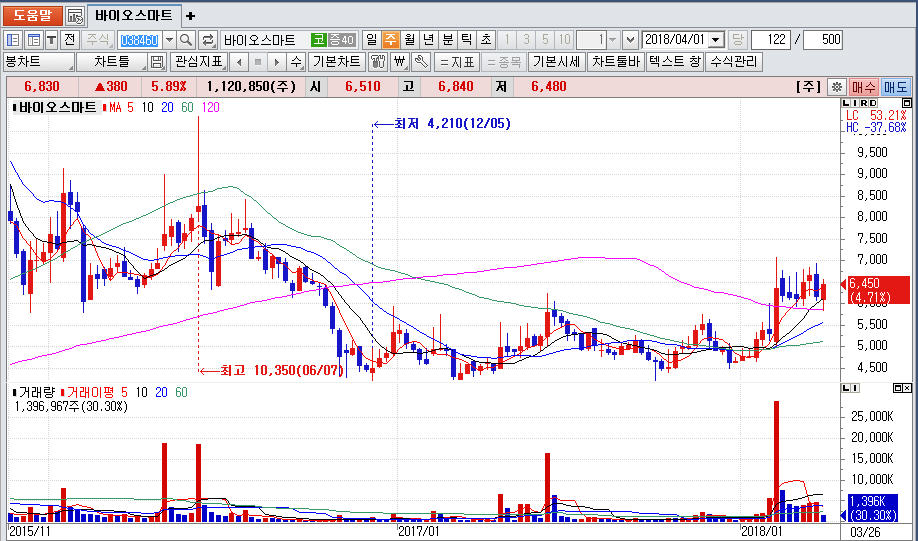Viewport: 918px width, 541px height.
Task: Open the stock code dropdown arrow
Action: tap(168, 40)
